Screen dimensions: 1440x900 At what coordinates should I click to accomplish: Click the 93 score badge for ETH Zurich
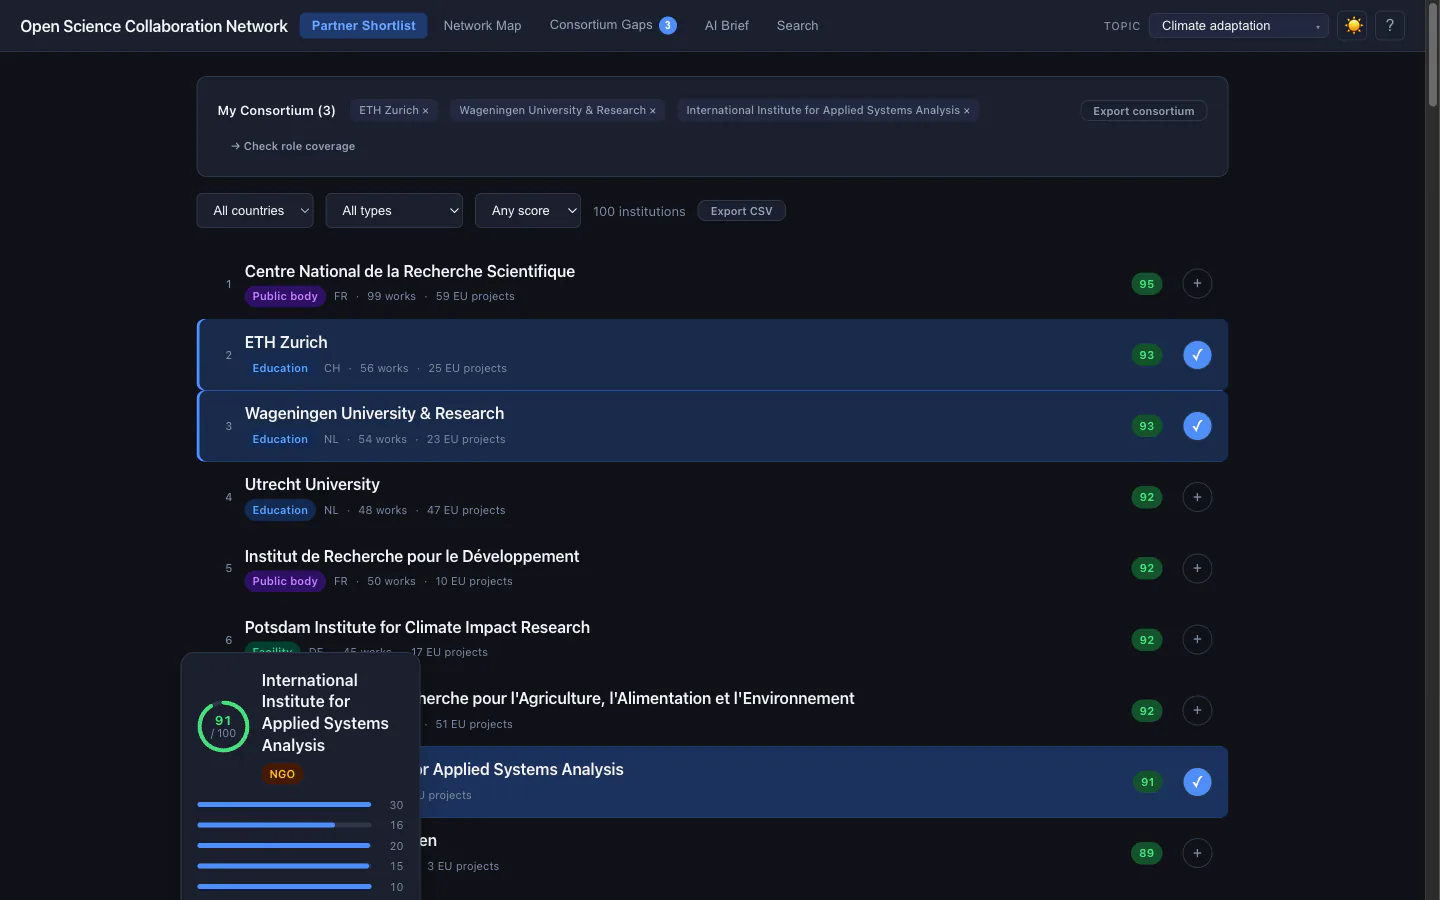1147,355
